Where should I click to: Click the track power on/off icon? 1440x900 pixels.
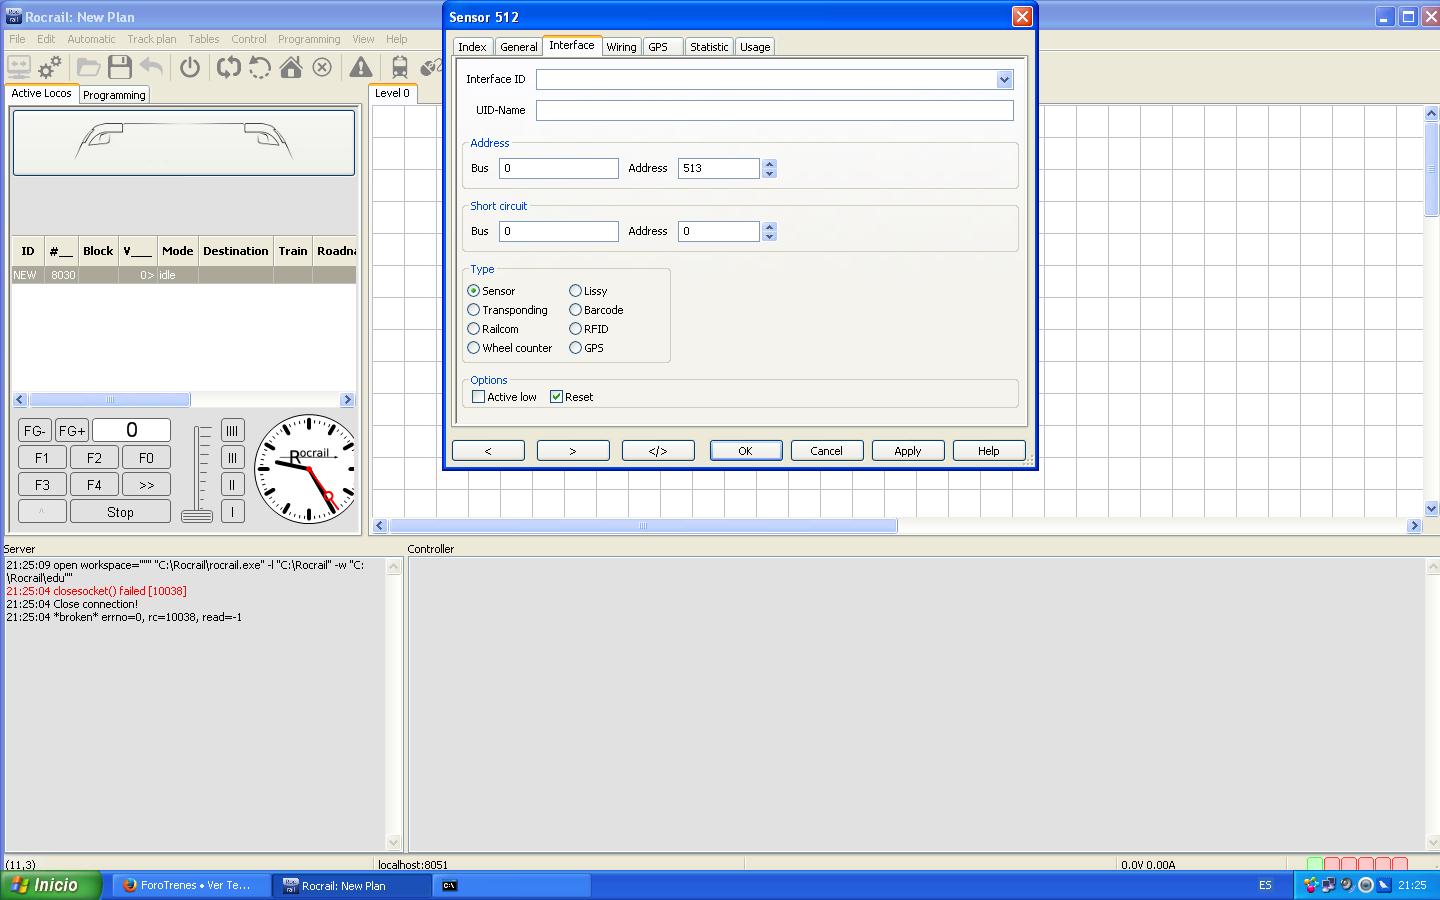click(190, 67)
